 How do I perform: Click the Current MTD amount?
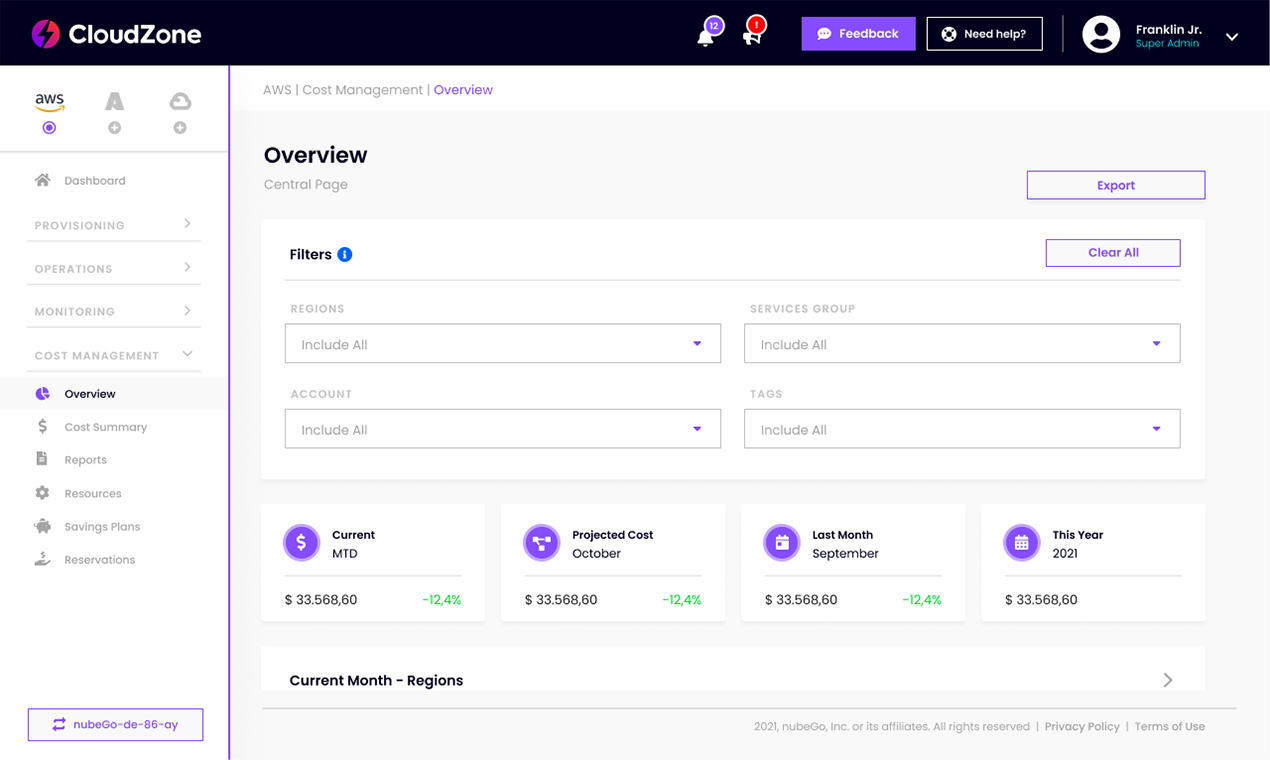pos(321,600)
